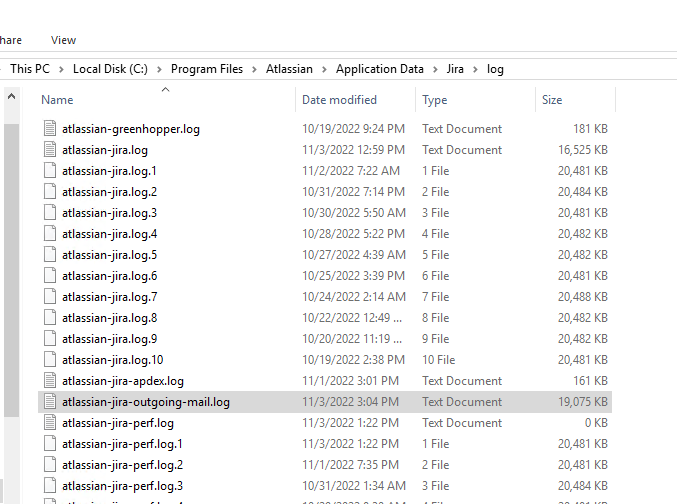Image resolution: width=677 pixels, height=504 pixels.
Task: Click the atlassian-jira.log.6 file icon
Action: (x=50, y=276)
